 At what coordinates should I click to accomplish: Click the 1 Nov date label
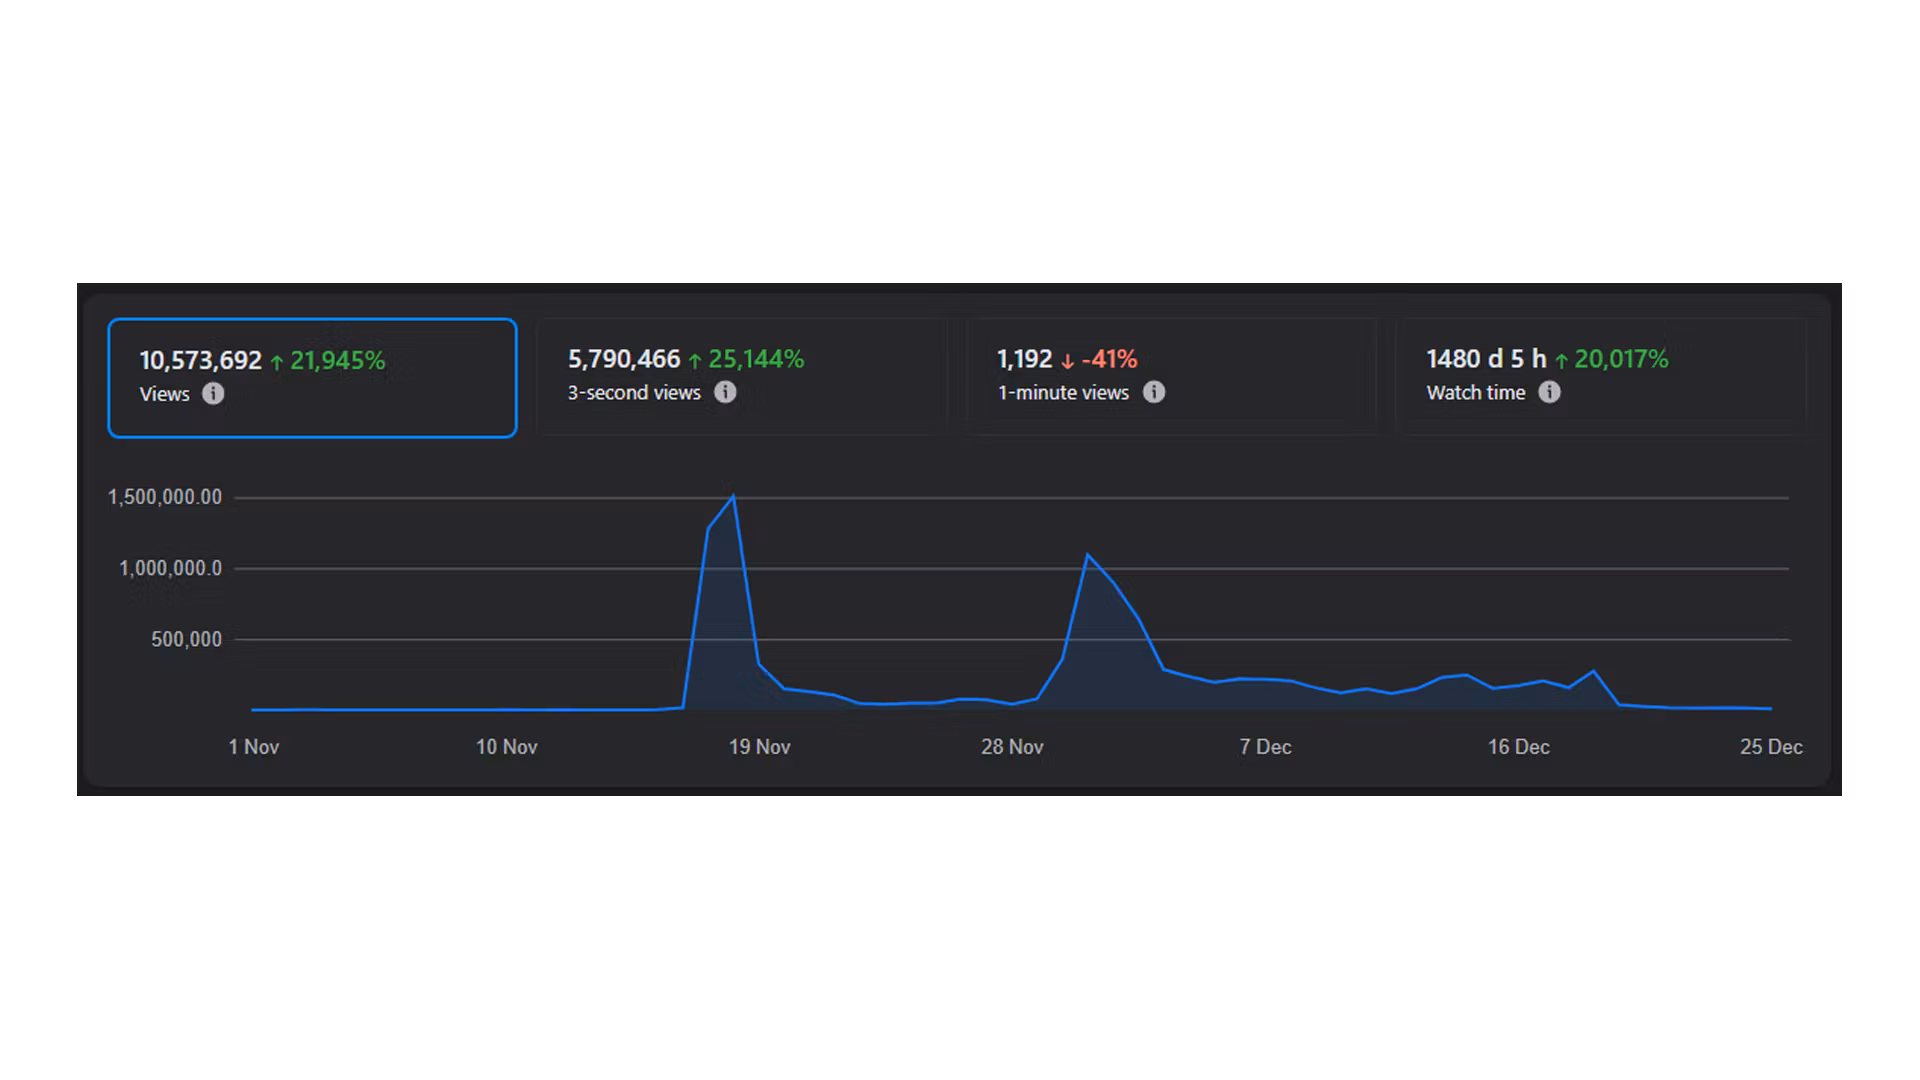click(253, 747)
